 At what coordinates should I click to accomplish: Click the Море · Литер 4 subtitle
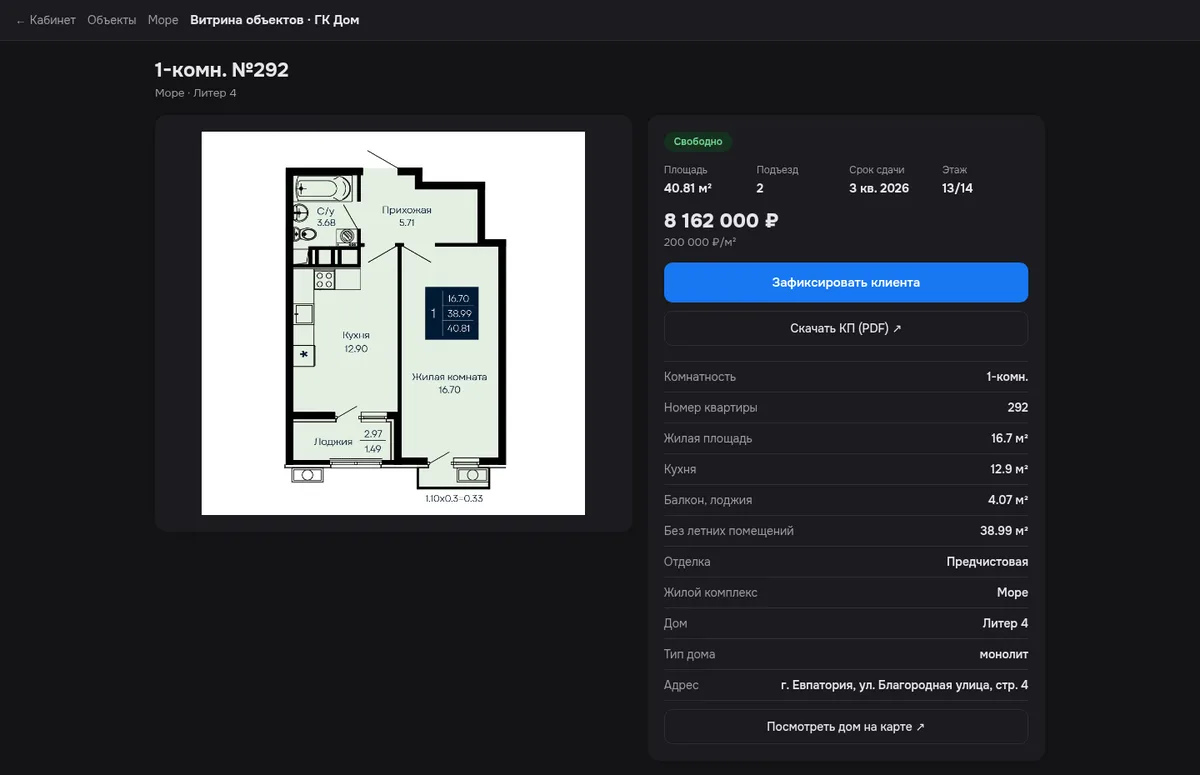click(x=195, y=93)
